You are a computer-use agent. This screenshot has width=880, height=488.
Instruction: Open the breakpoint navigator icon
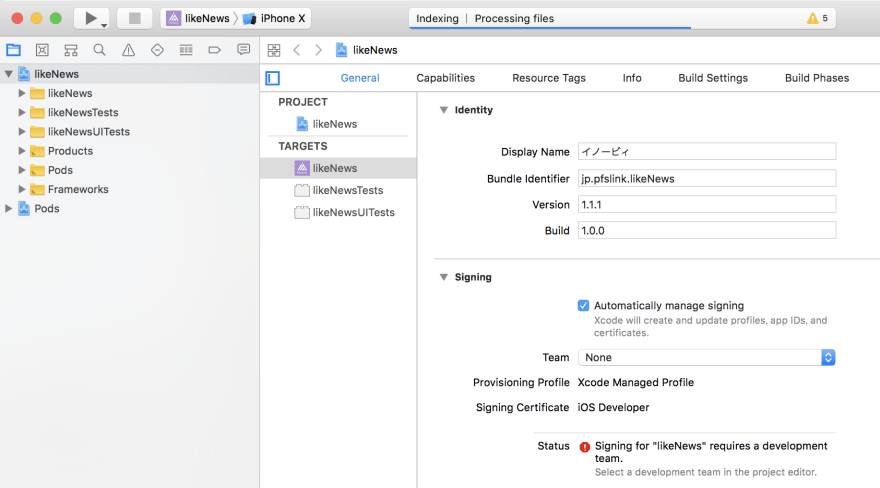click(x=214, y=50)
